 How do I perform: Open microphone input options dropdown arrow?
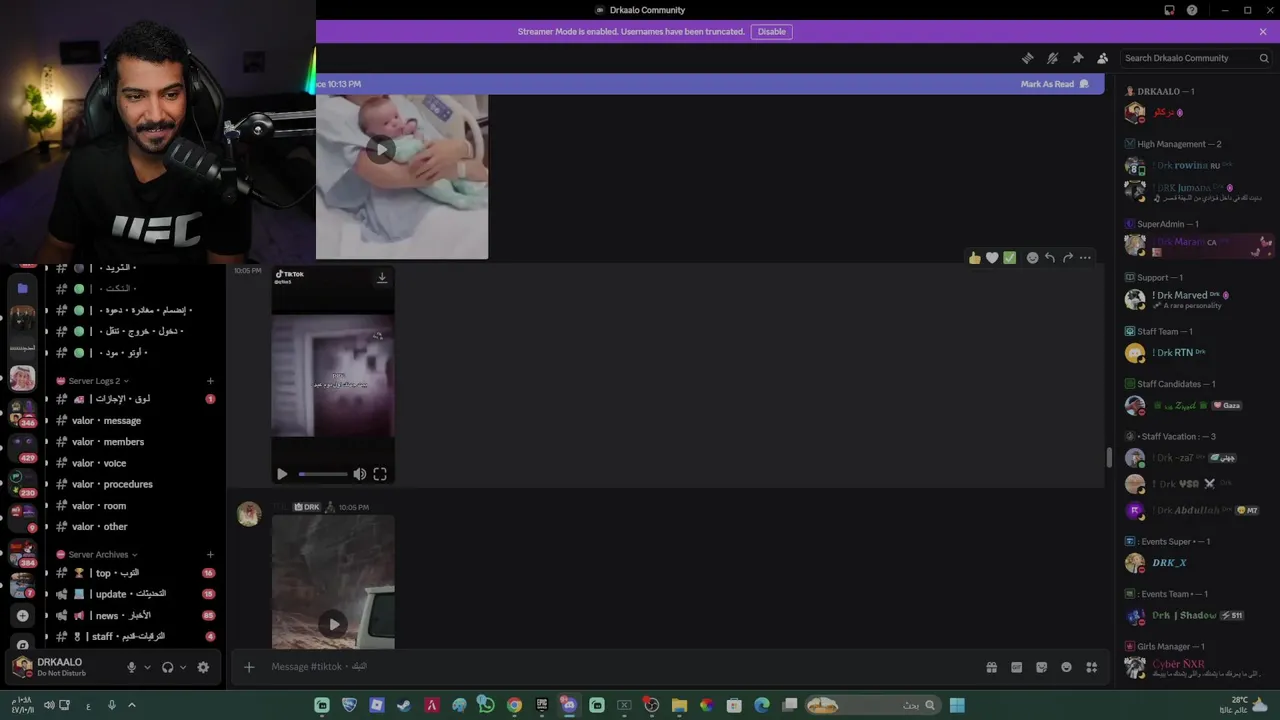[x=147, y=667]
